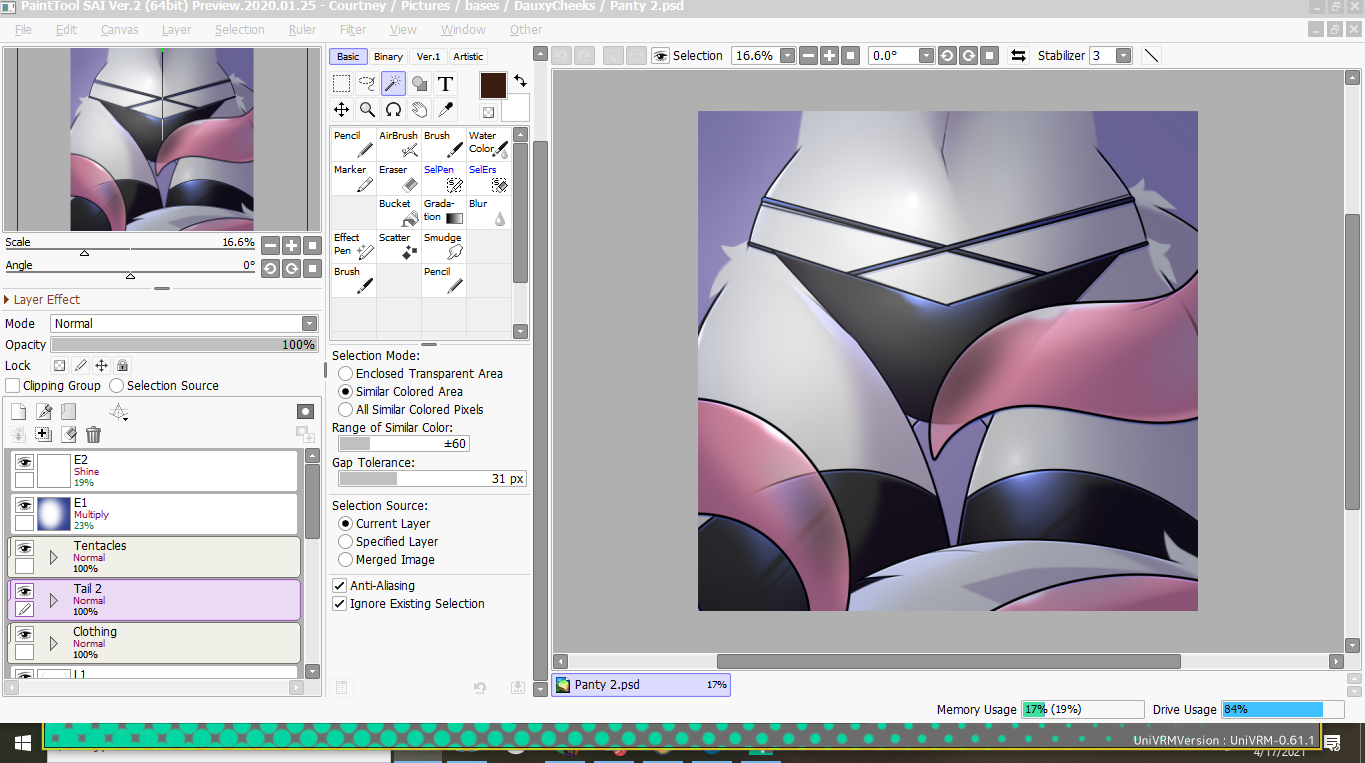
Task: Choose the Blur tool
Action: tap(489, 212)
